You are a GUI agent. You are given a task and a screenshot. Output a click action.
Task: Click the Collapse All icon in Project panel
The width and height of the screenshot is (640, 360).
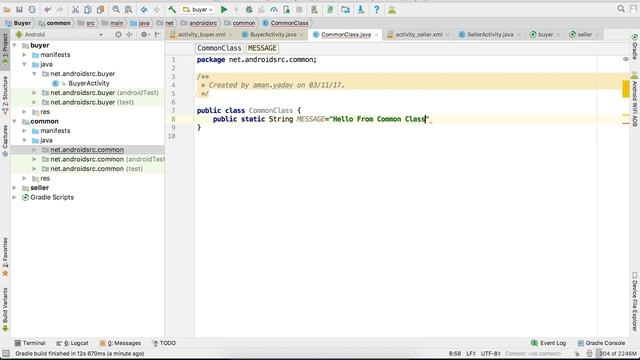click(129, 35)
